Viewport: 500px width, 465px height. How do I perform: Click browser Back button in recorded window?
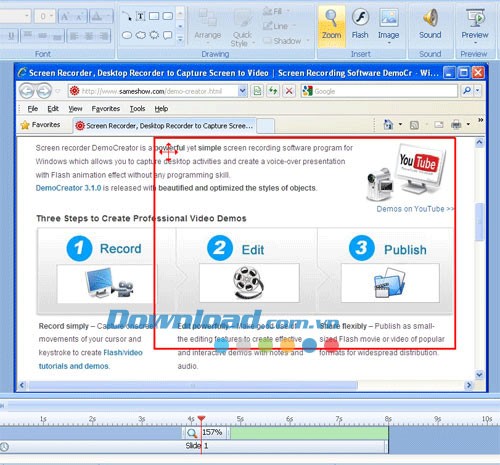(x=27, y=91)
